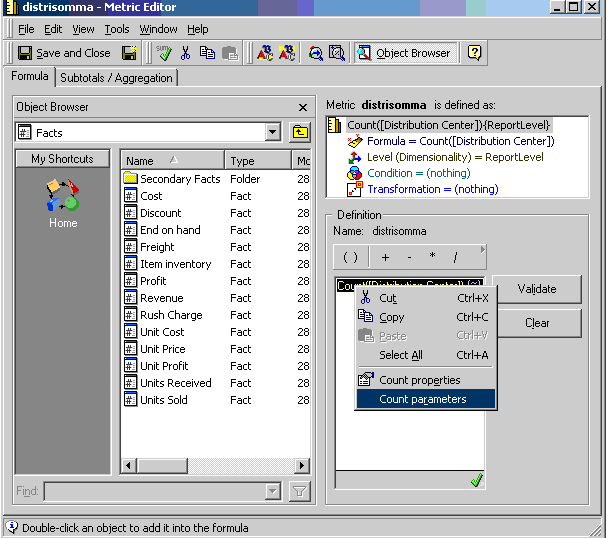
Task: Open the File menu
Action: pos(26,29)
